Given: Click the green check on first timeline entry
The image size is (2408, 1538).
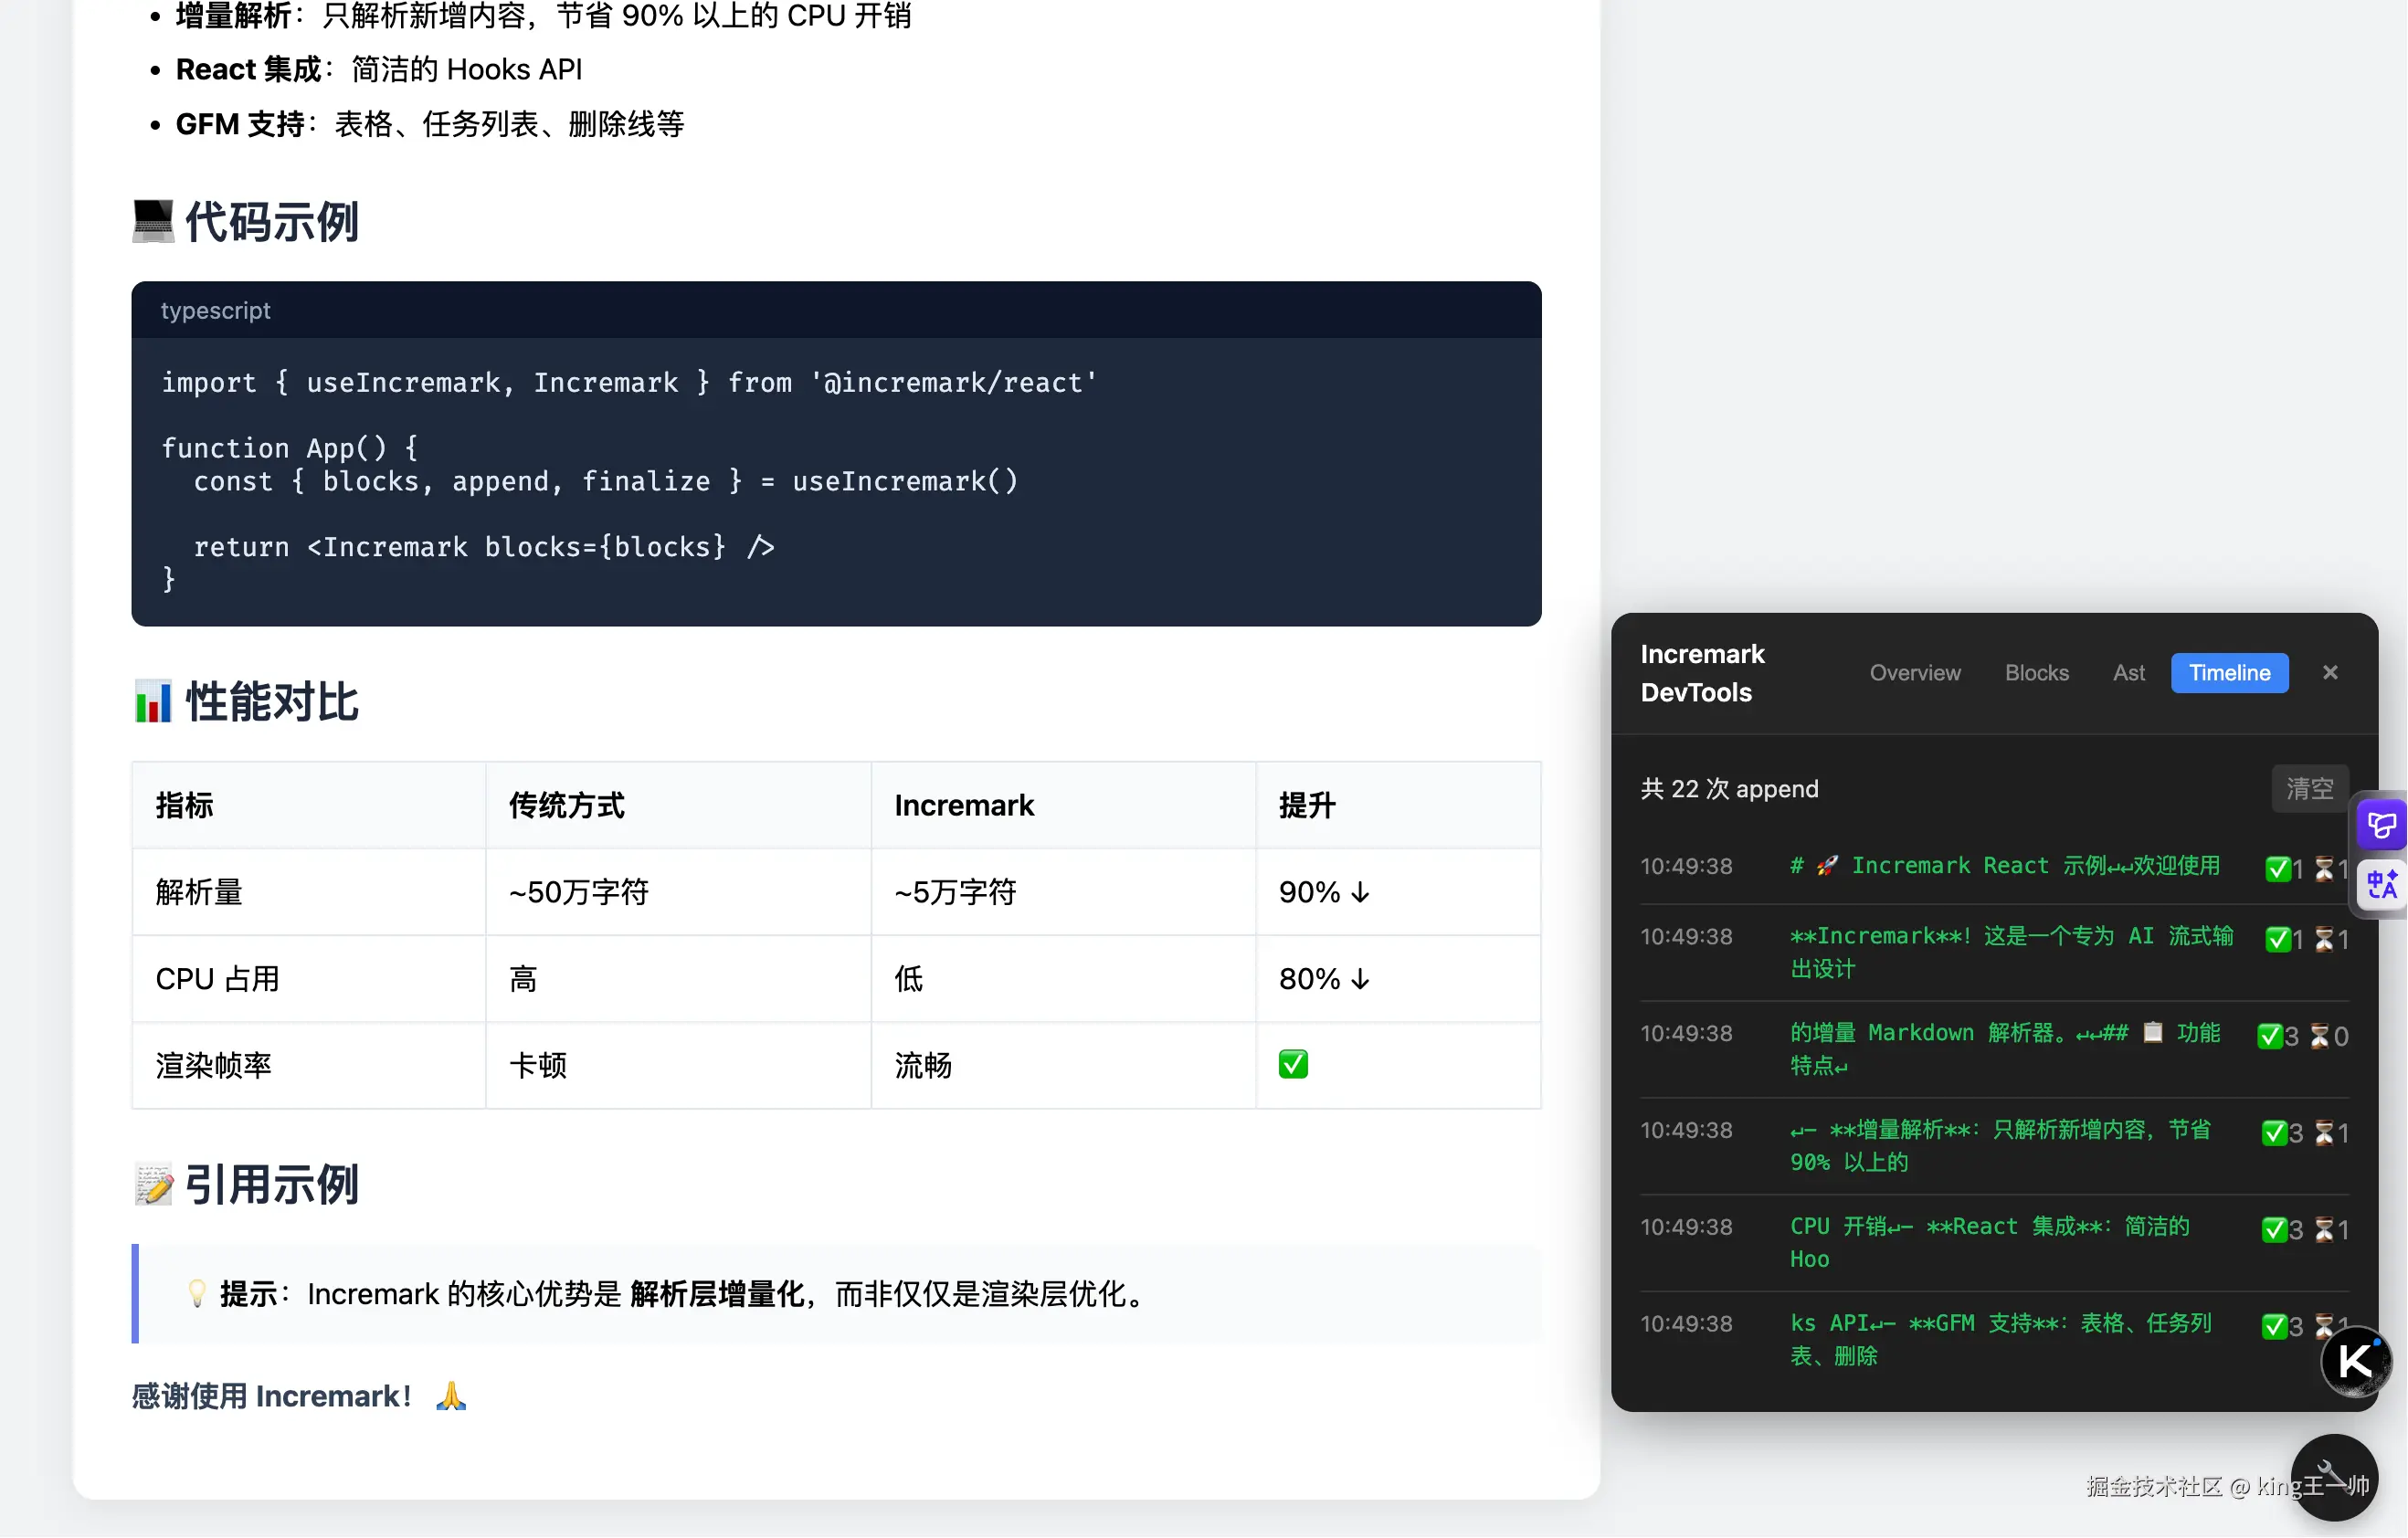Looking at the screenshot, I should pyautogui.click(x=2277, y=869).
